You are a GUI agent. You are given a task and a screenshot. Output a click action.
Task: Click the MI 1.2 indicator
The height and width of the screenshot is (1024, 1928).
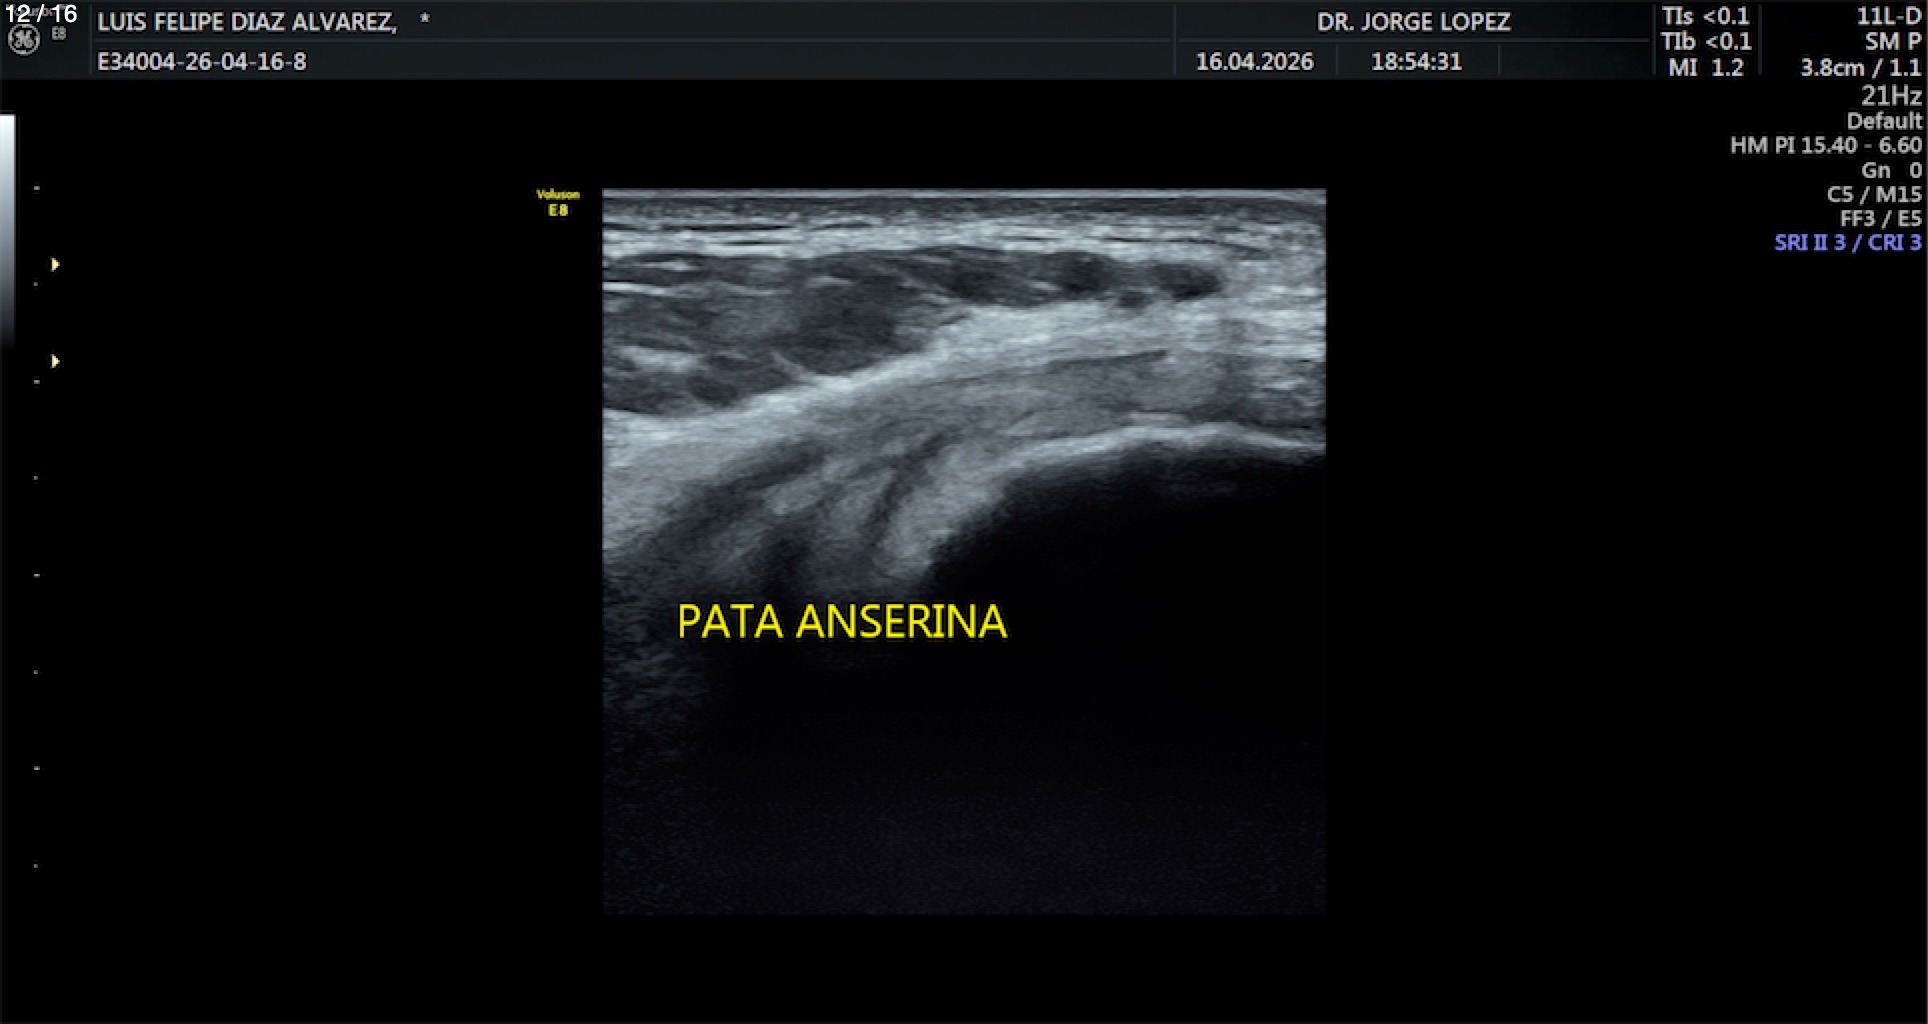coord(1705,68)
